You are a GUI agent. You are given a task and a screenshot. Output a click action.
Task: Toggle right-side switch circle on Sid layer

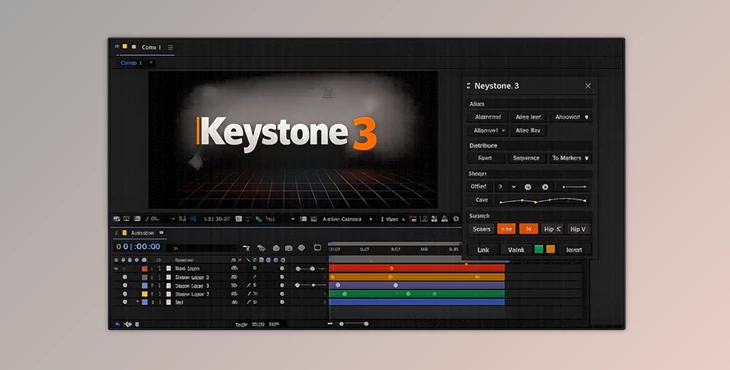coord(282,303)
